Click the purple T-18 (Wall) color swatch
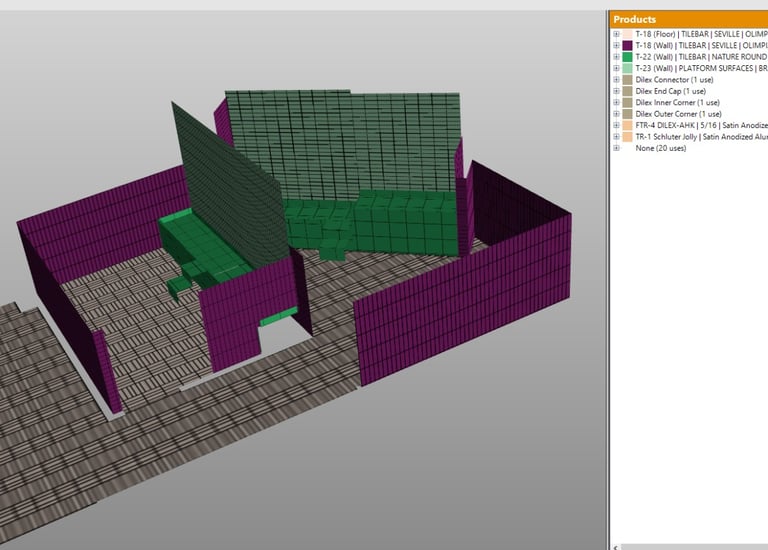The height and width of the screenshot is (550, 768). (627, 46)
